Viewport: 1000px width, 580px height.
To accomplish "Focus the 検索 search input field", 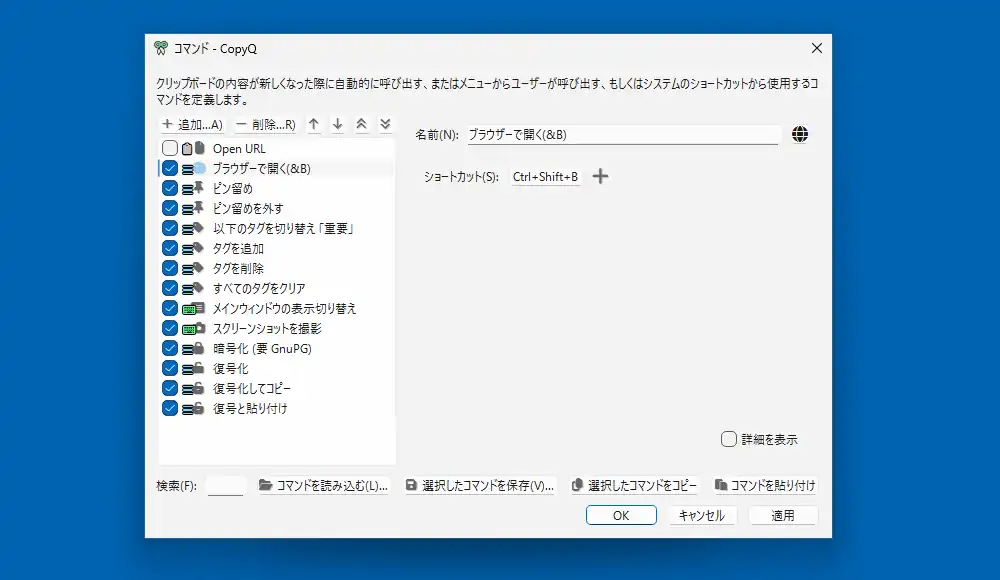I will click(226, 486).
